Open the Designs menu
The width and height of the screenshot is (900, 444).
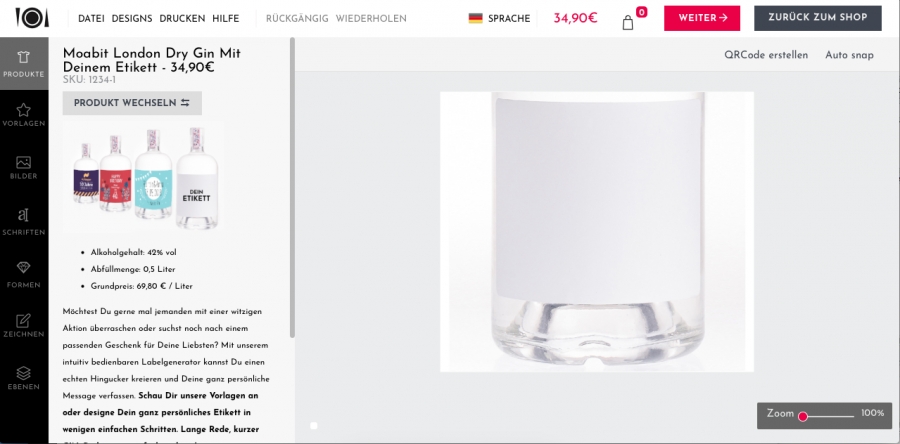click(132, 18)
